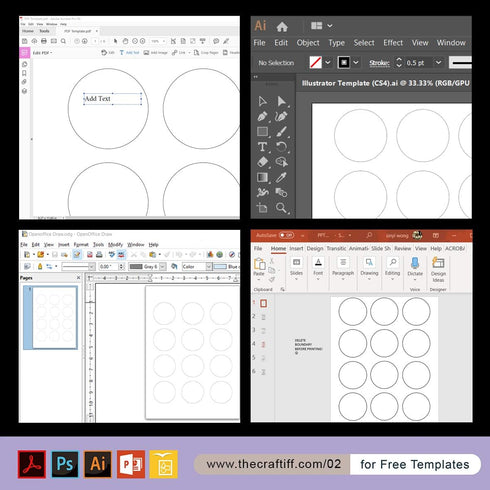Expand the stroke weight dropdown

(439, 63)
